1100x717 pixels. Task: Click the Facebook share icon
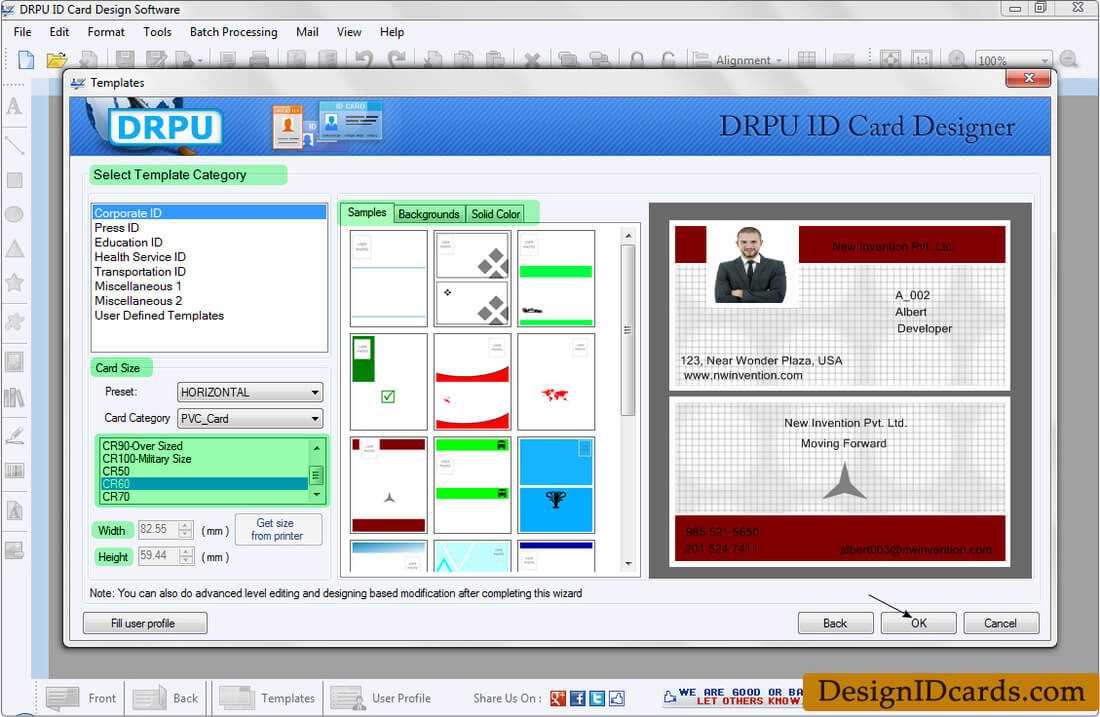[577, 699]
